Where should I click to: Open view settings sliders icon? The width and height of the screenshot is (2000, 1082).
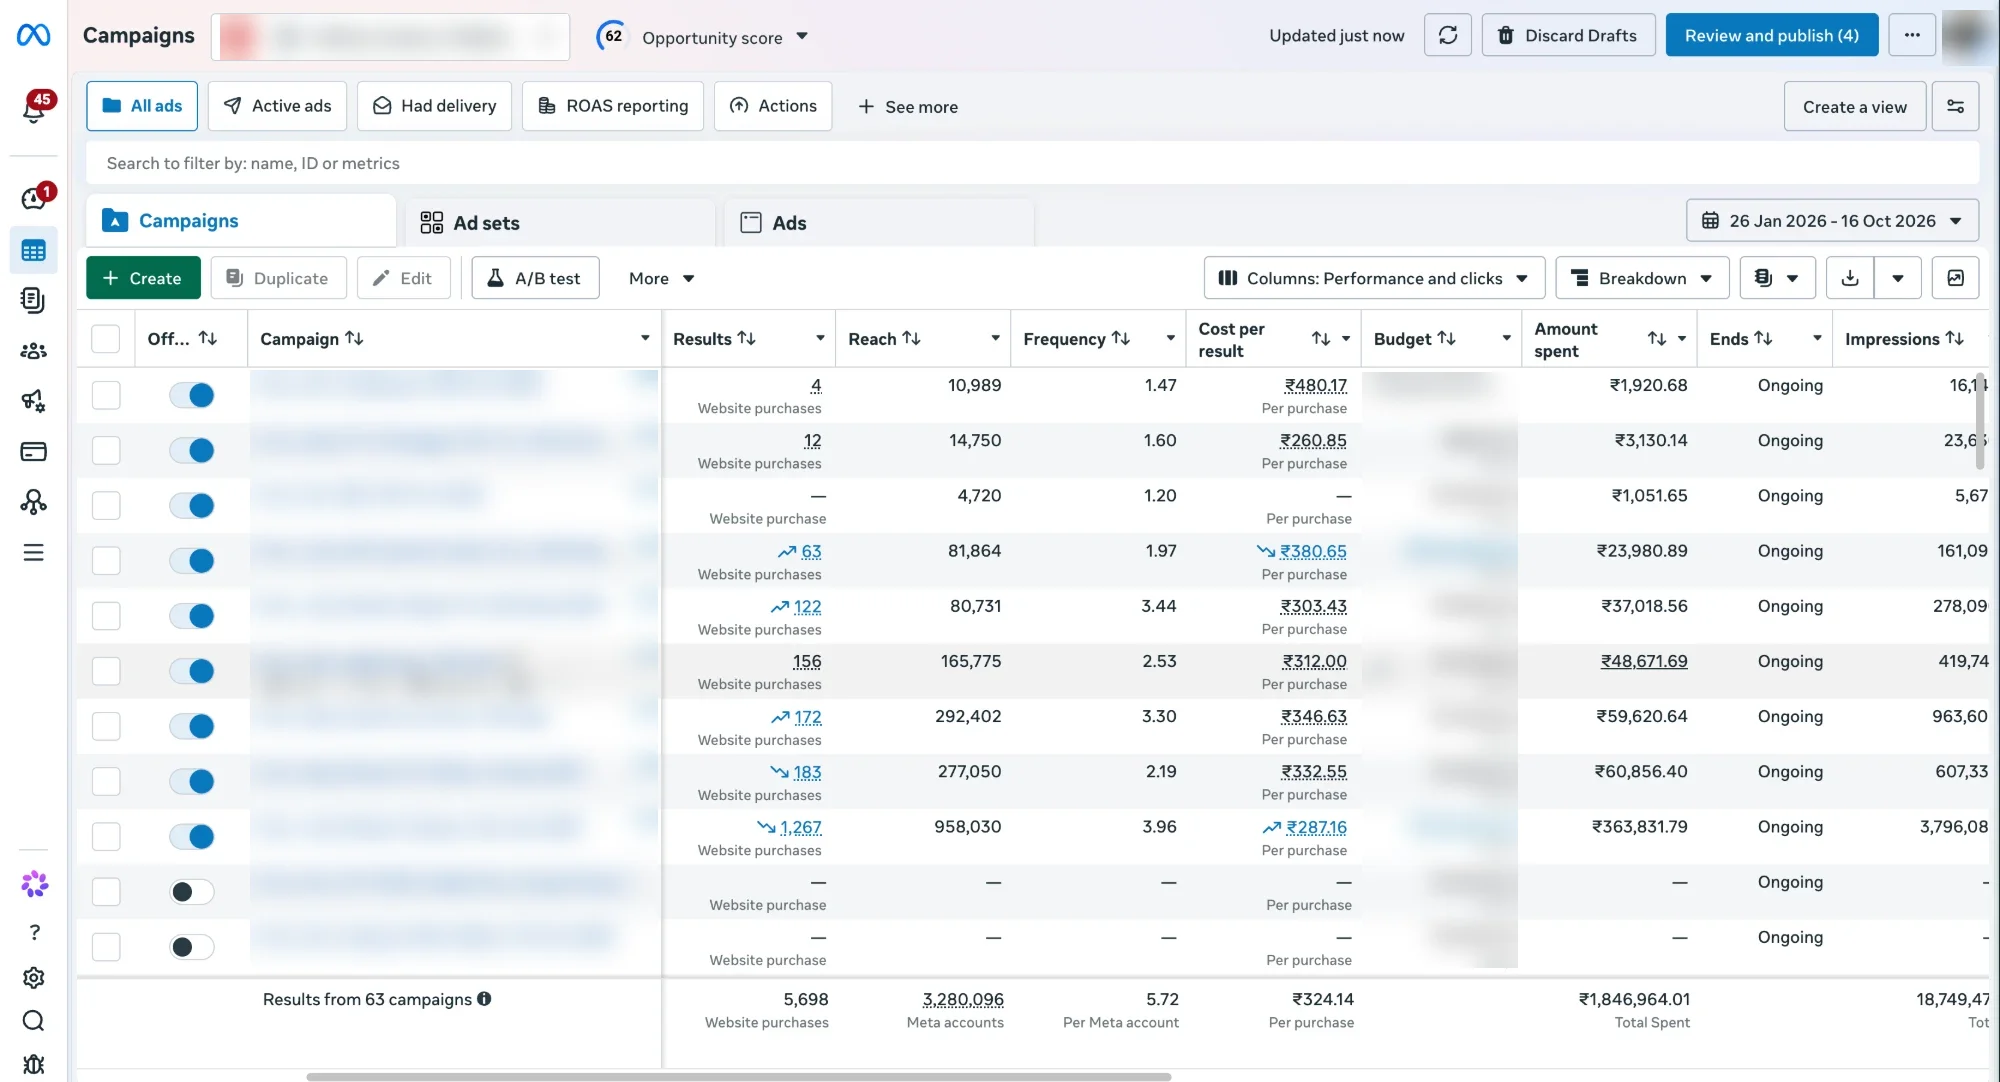click(1955, 106)
